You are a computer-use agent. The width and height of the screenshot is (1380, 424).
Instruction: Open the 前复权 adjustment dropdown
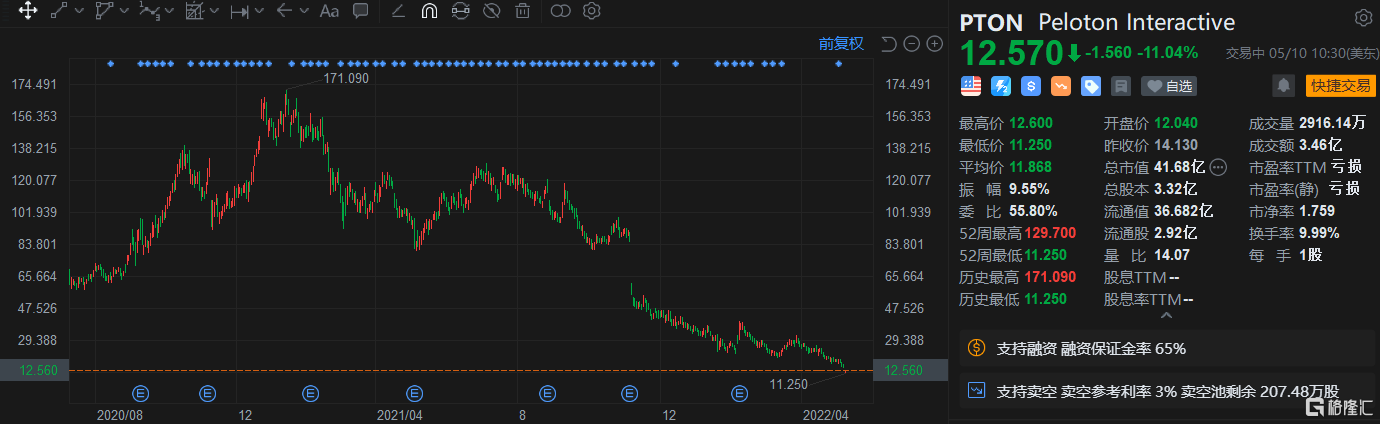[x=840, y=43]
